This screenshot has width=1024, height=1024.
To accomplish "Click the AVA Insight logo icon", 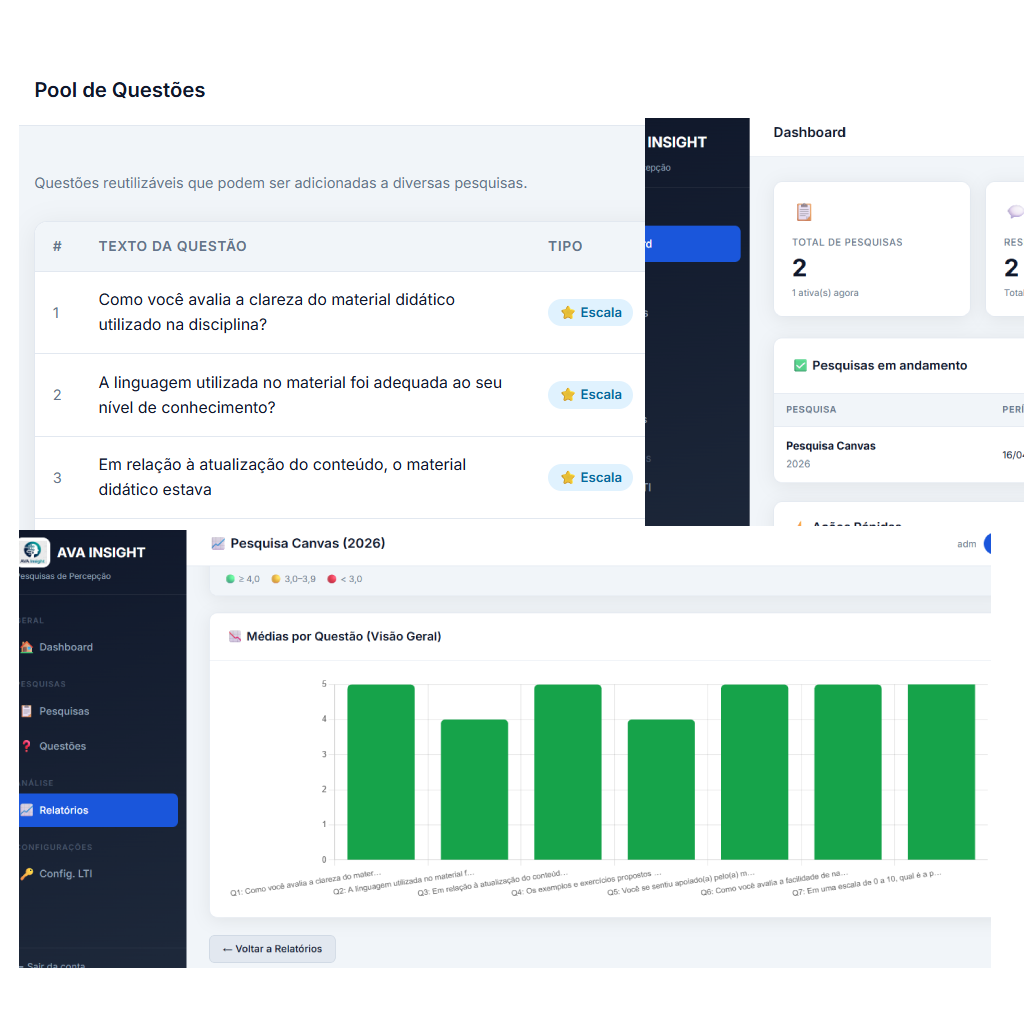I will 33,552.
